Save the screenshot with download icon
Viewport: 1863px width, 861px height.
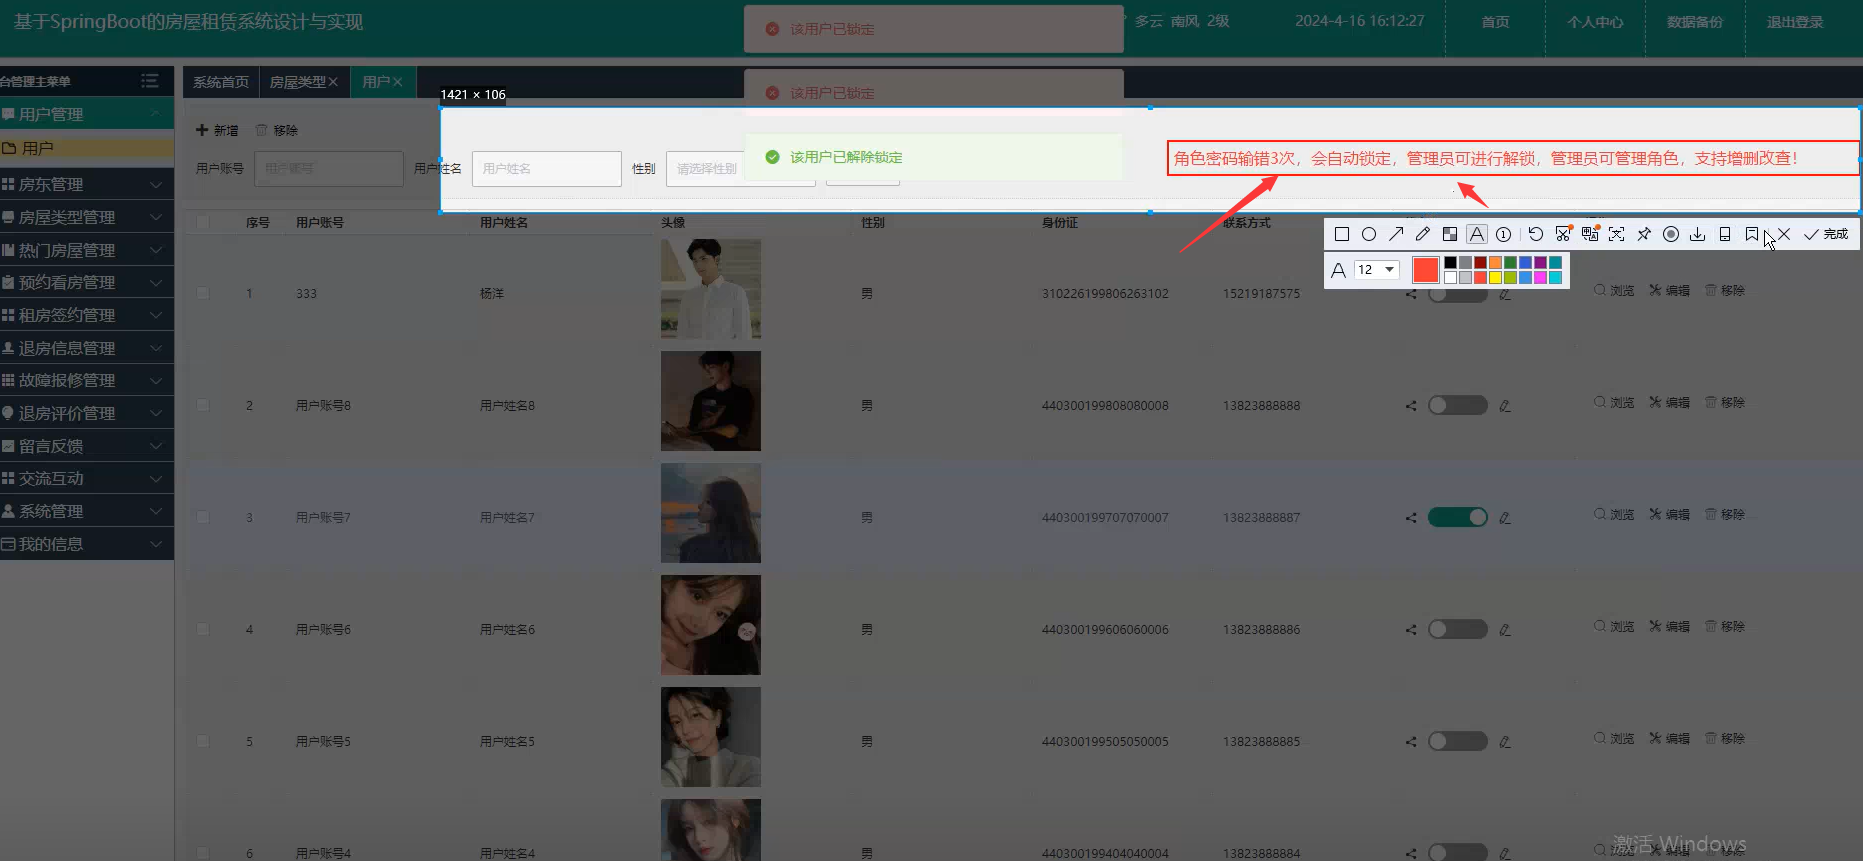point(1698,234)
